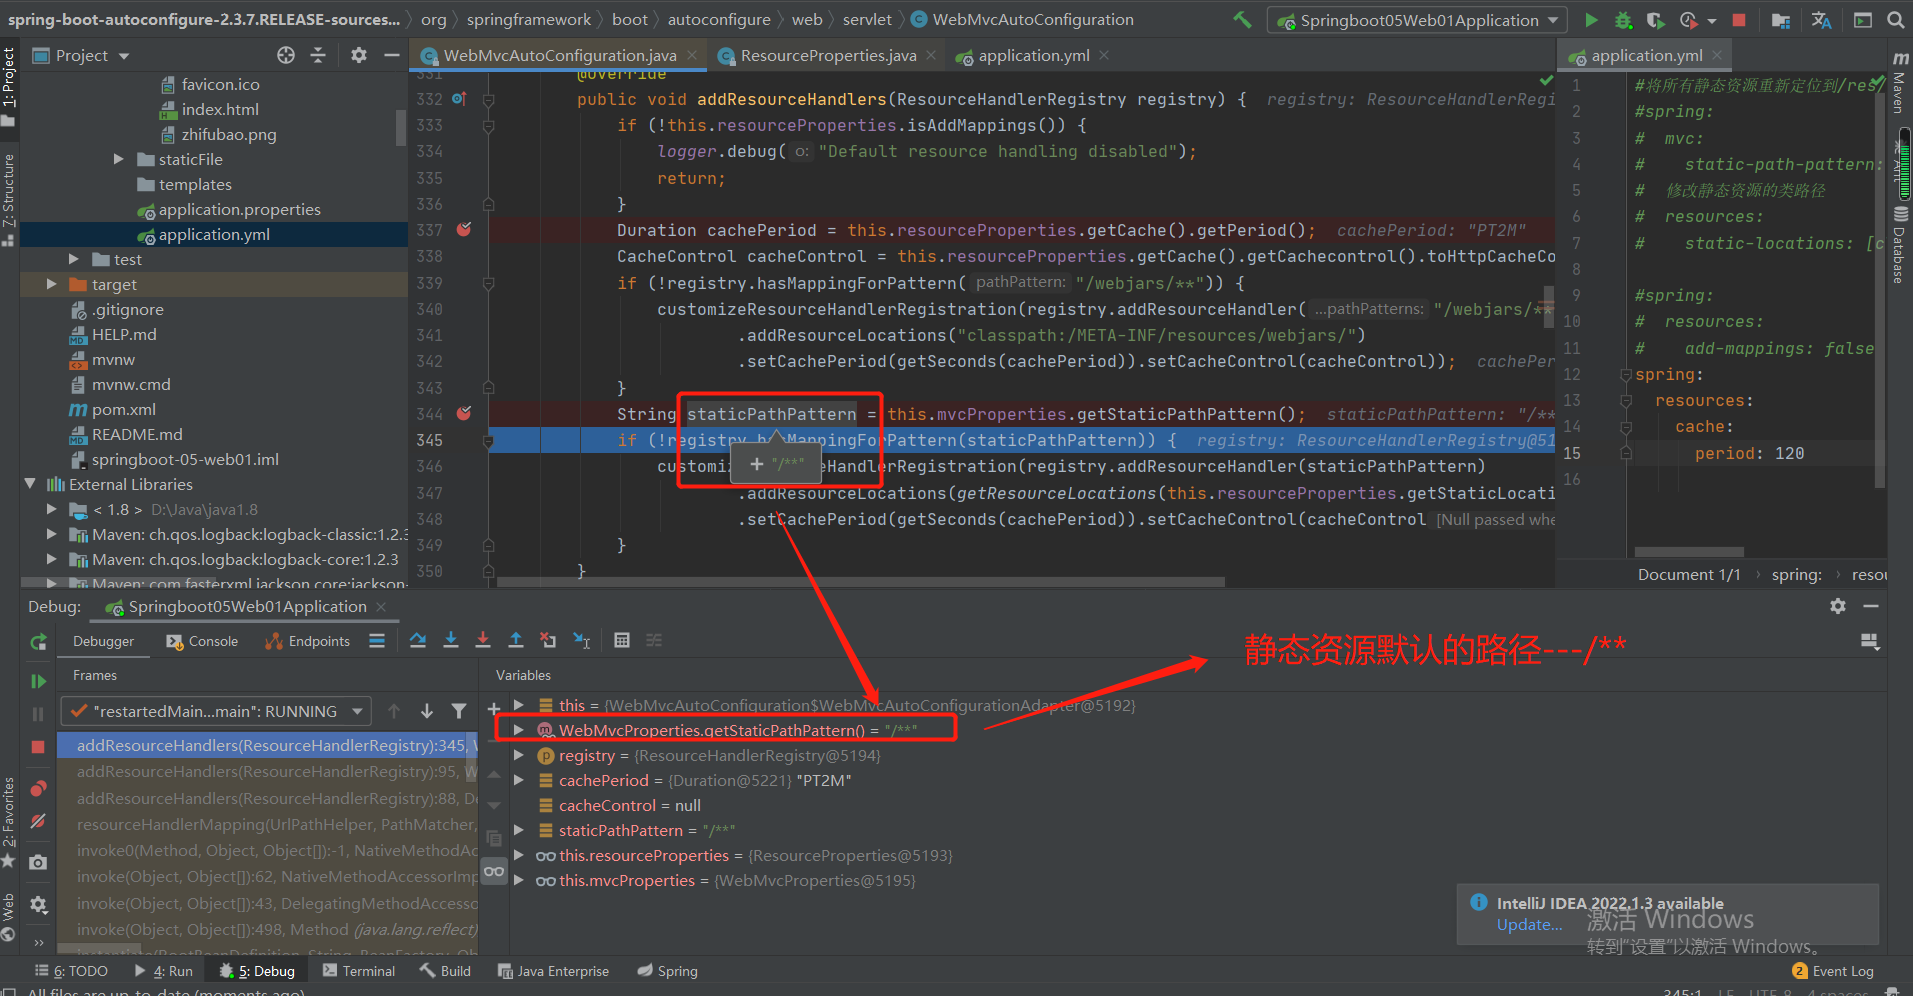The height and width of the screenshot is (996, 1913).
Task: Click Force Step Into red arrow icon
Action: [x=483, y=640]
